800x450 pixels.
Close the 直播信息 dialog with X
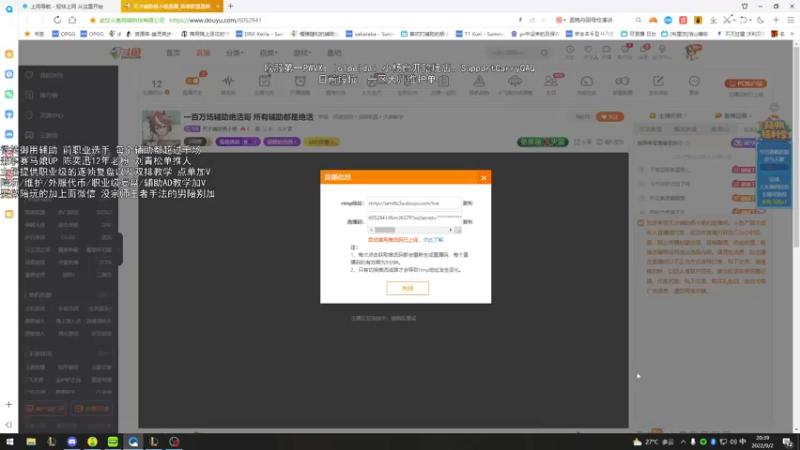coord(483,178)
